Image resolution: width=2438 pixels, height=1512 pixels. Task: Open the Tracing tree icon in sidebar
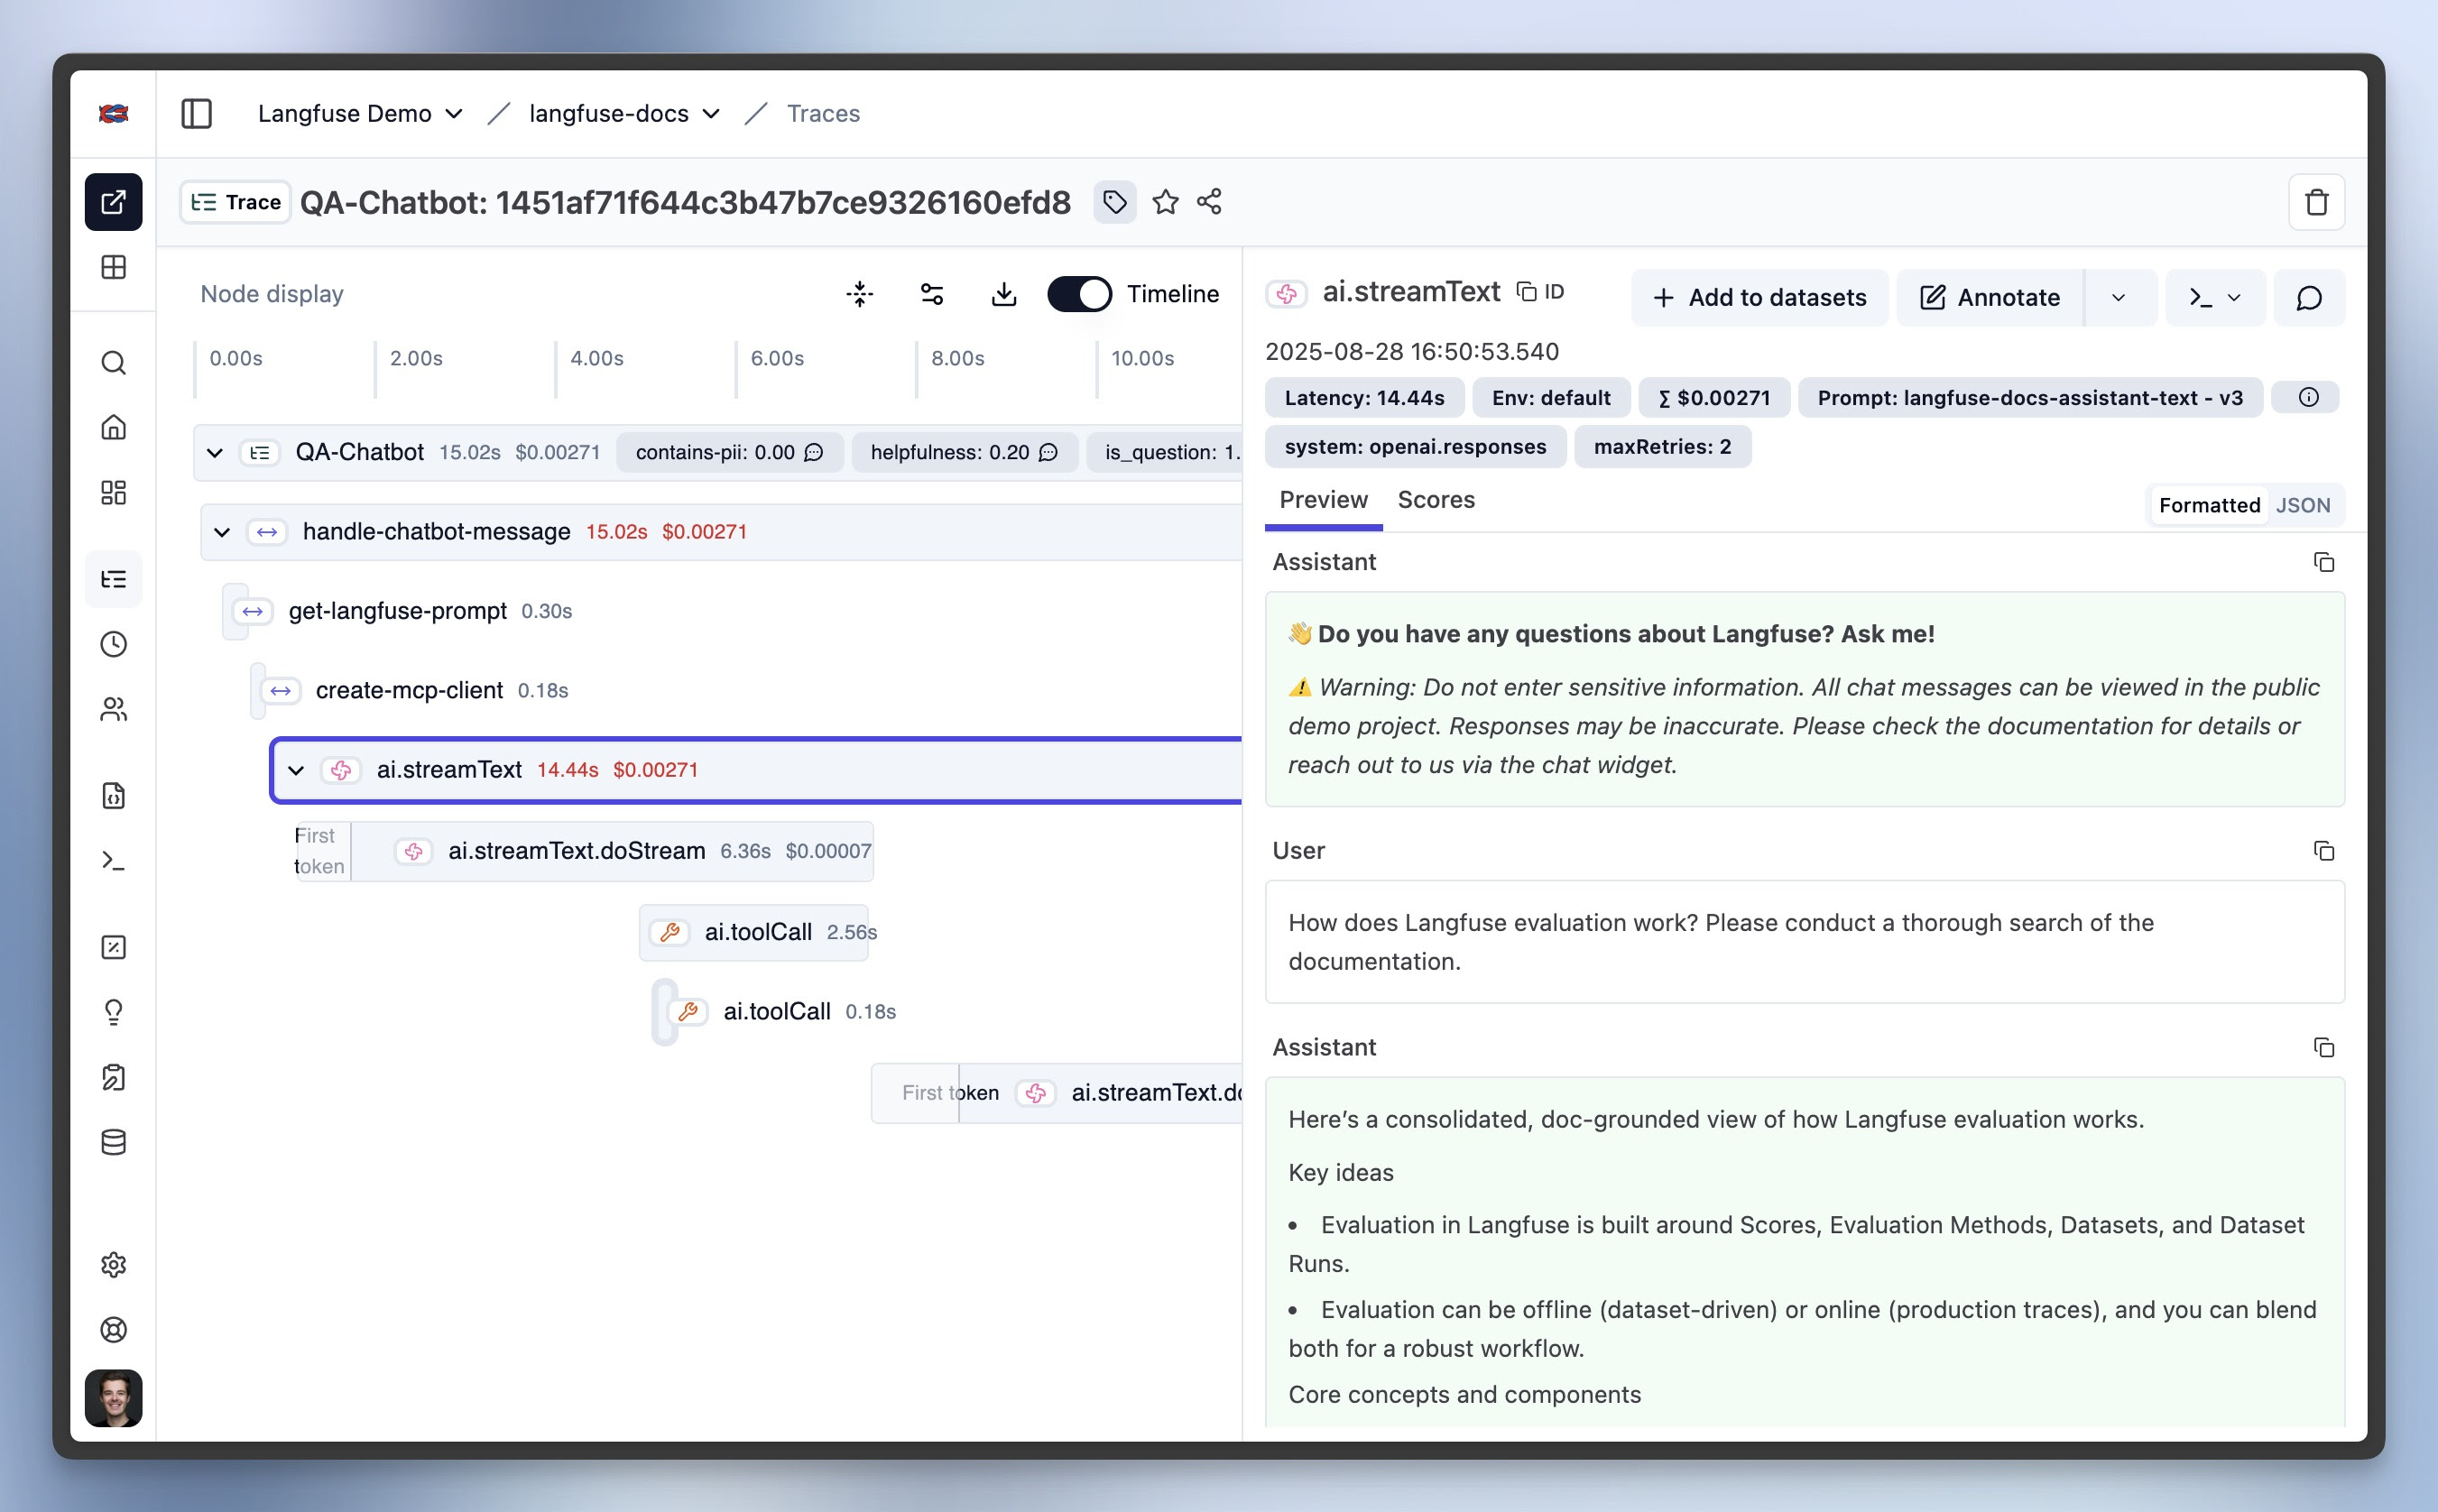[x=113, y=578]
